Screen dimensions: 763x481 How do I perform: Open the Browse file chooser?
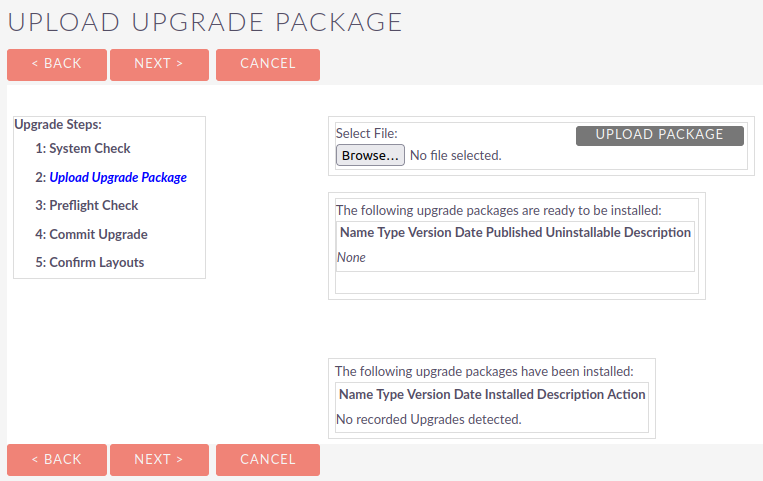[x=370, y=155]
